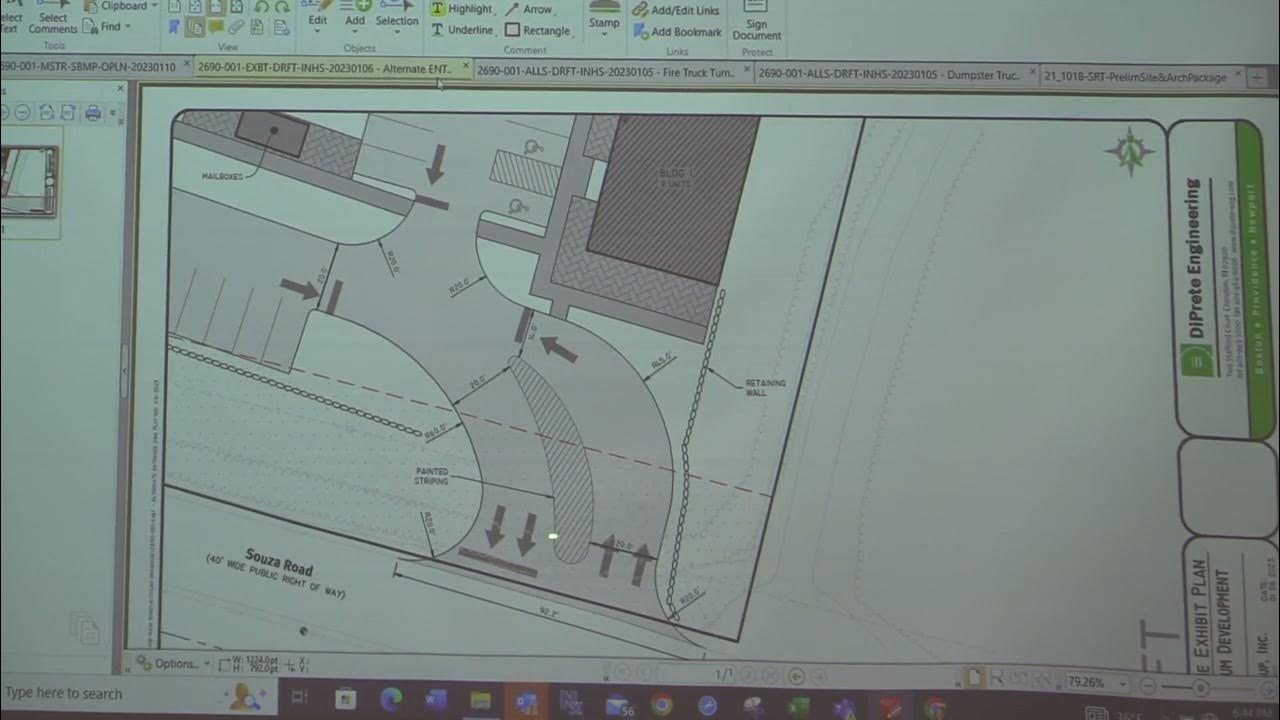Open Microsoft Store from taskbar

click(x=345, y=699)
